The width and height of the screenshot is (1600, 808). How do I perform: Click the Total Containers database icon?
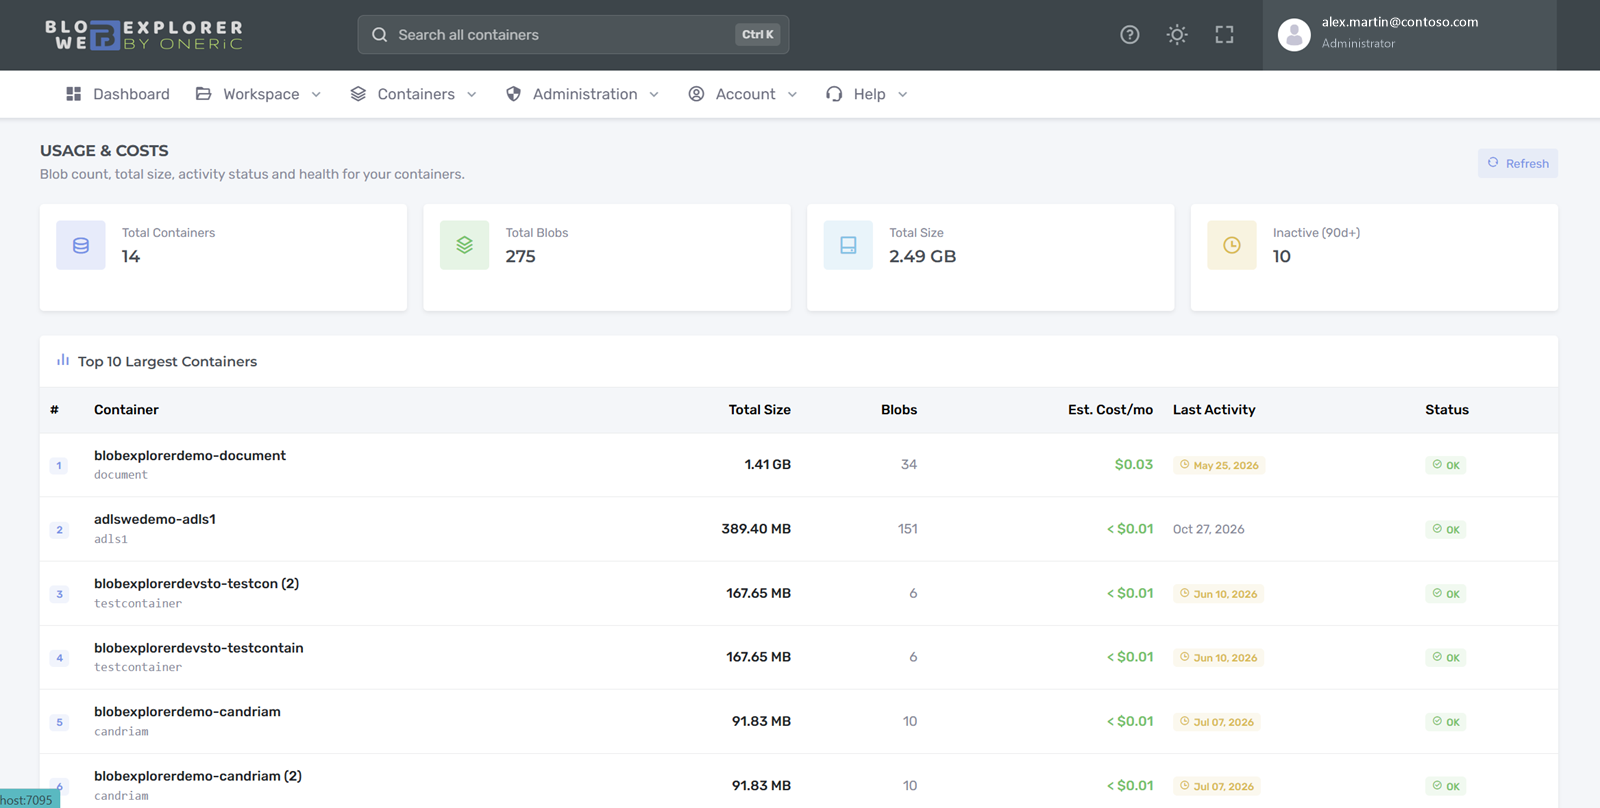coord(81,245)
